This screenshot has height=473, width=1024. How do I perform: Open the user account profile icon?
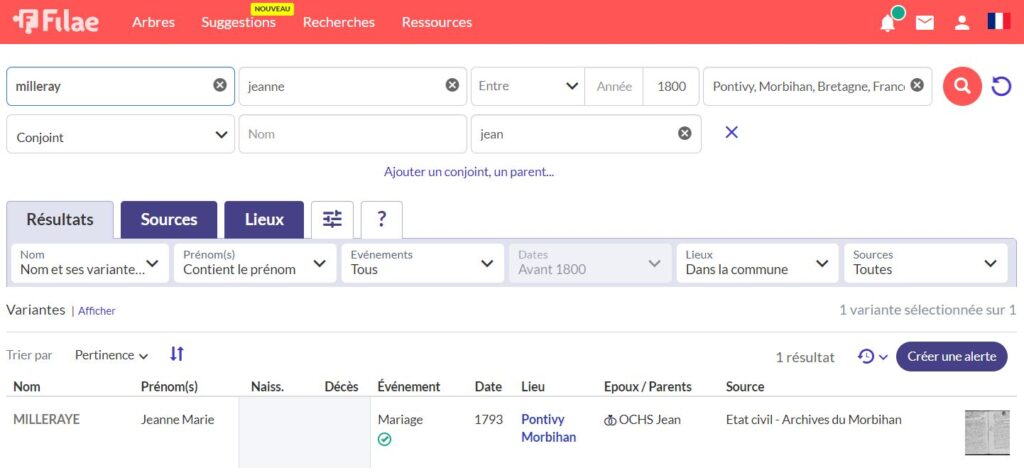[x=961, y=22]
